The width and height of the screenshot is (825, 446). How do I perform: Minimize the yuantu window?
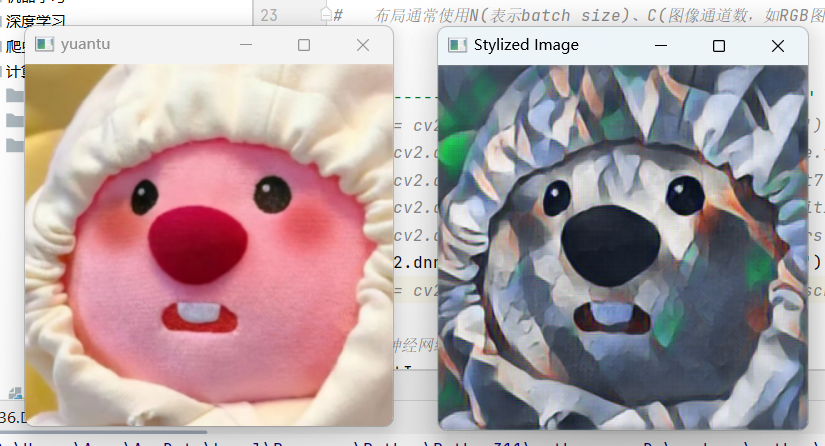[x=246, y=45]
